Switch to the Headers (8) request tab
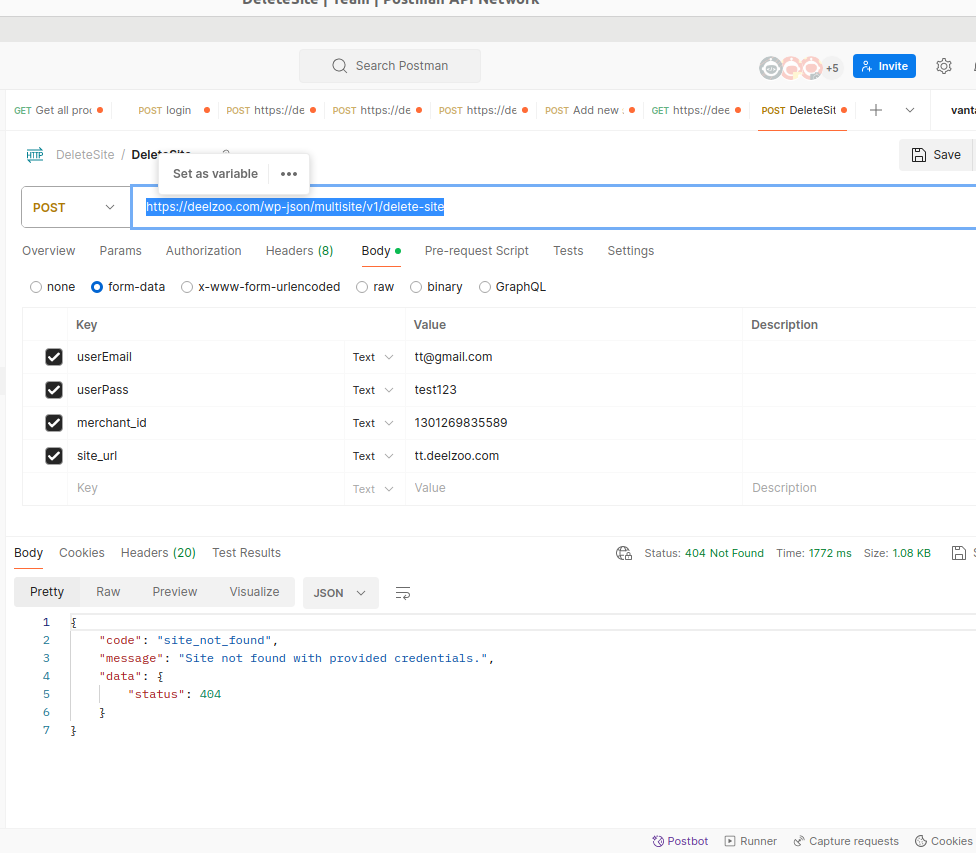This screenshot has width=976, height=853. click(x=299, y=251)
